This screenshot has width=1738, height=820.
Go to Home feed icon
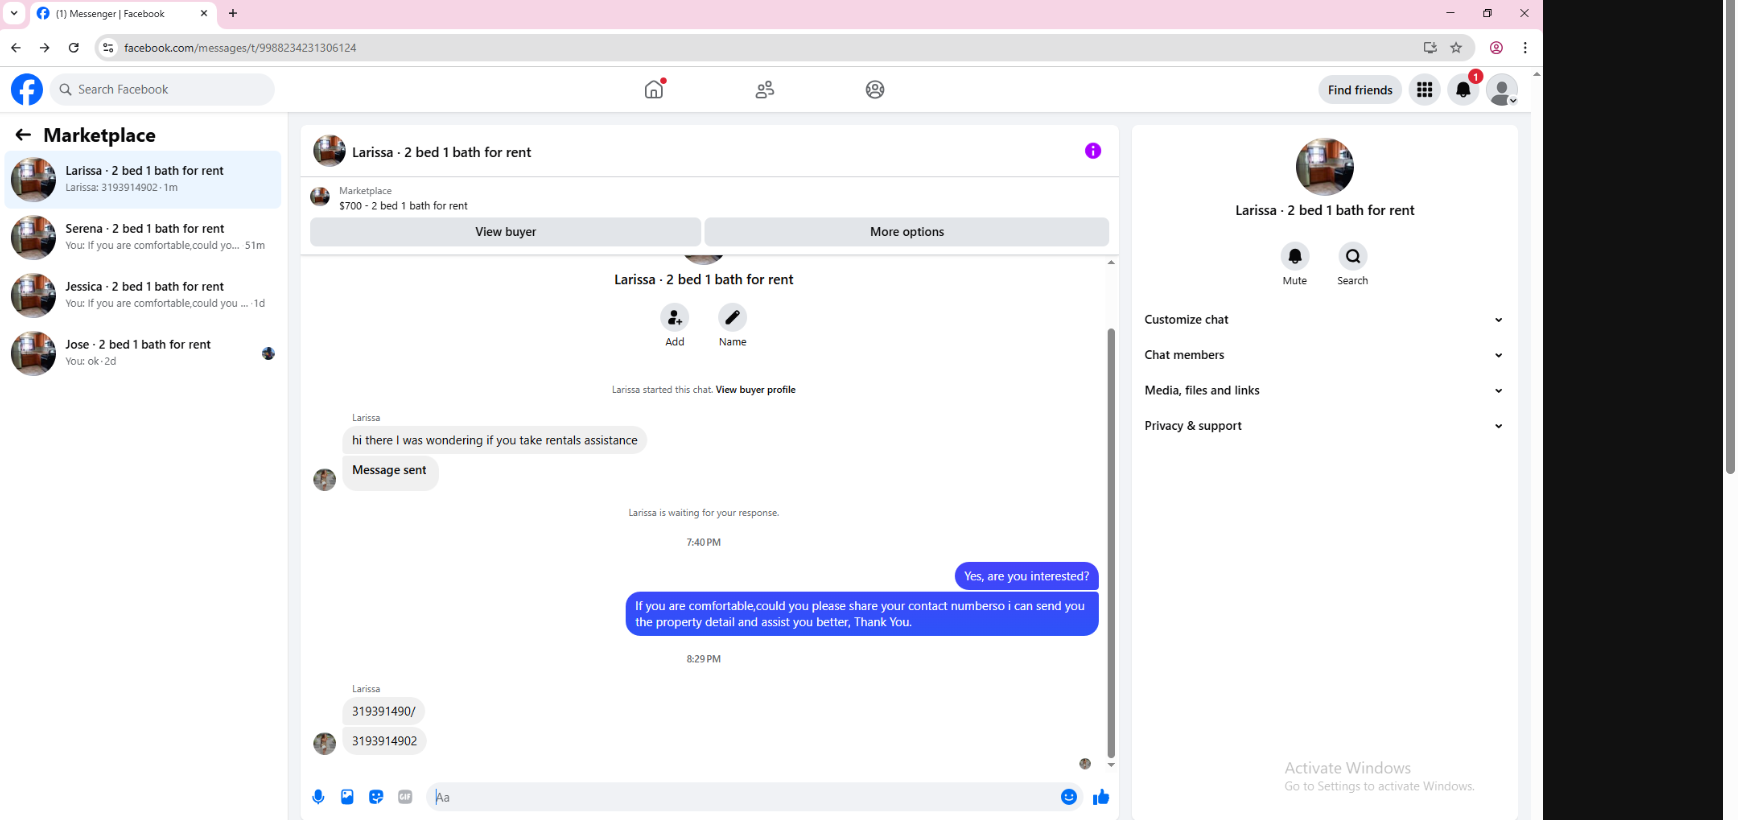pos(654,89)
